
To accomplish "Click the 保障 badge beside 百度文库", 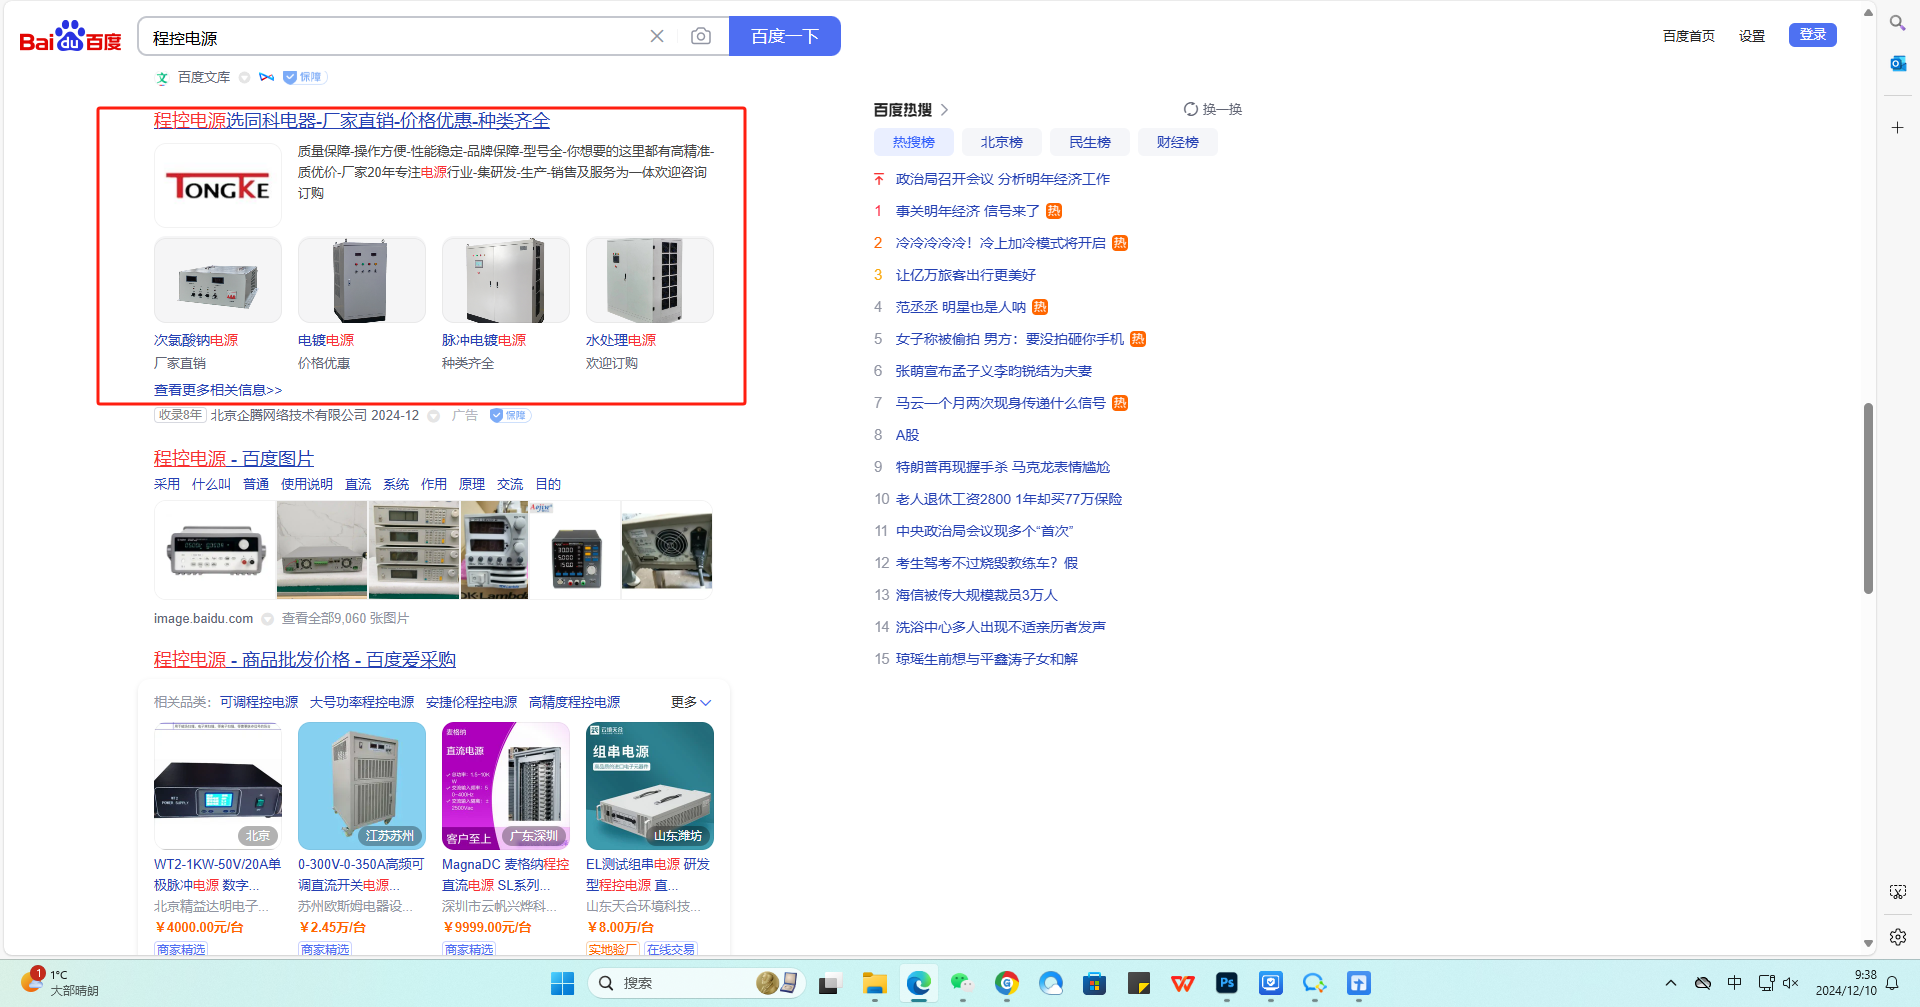I will pyautogui.click(x=304, y=77).
